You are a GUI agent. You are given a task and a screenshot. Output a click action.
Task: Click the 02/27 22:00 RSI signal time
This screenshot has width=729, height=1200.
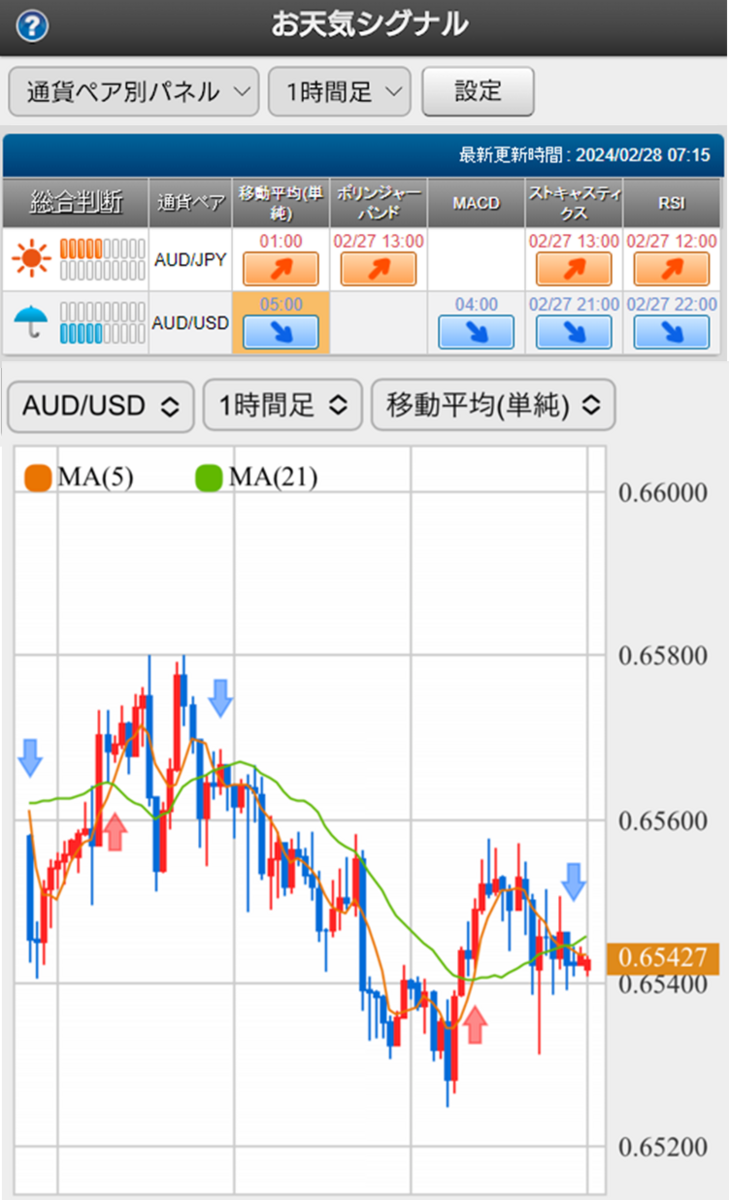pos(672,304)
